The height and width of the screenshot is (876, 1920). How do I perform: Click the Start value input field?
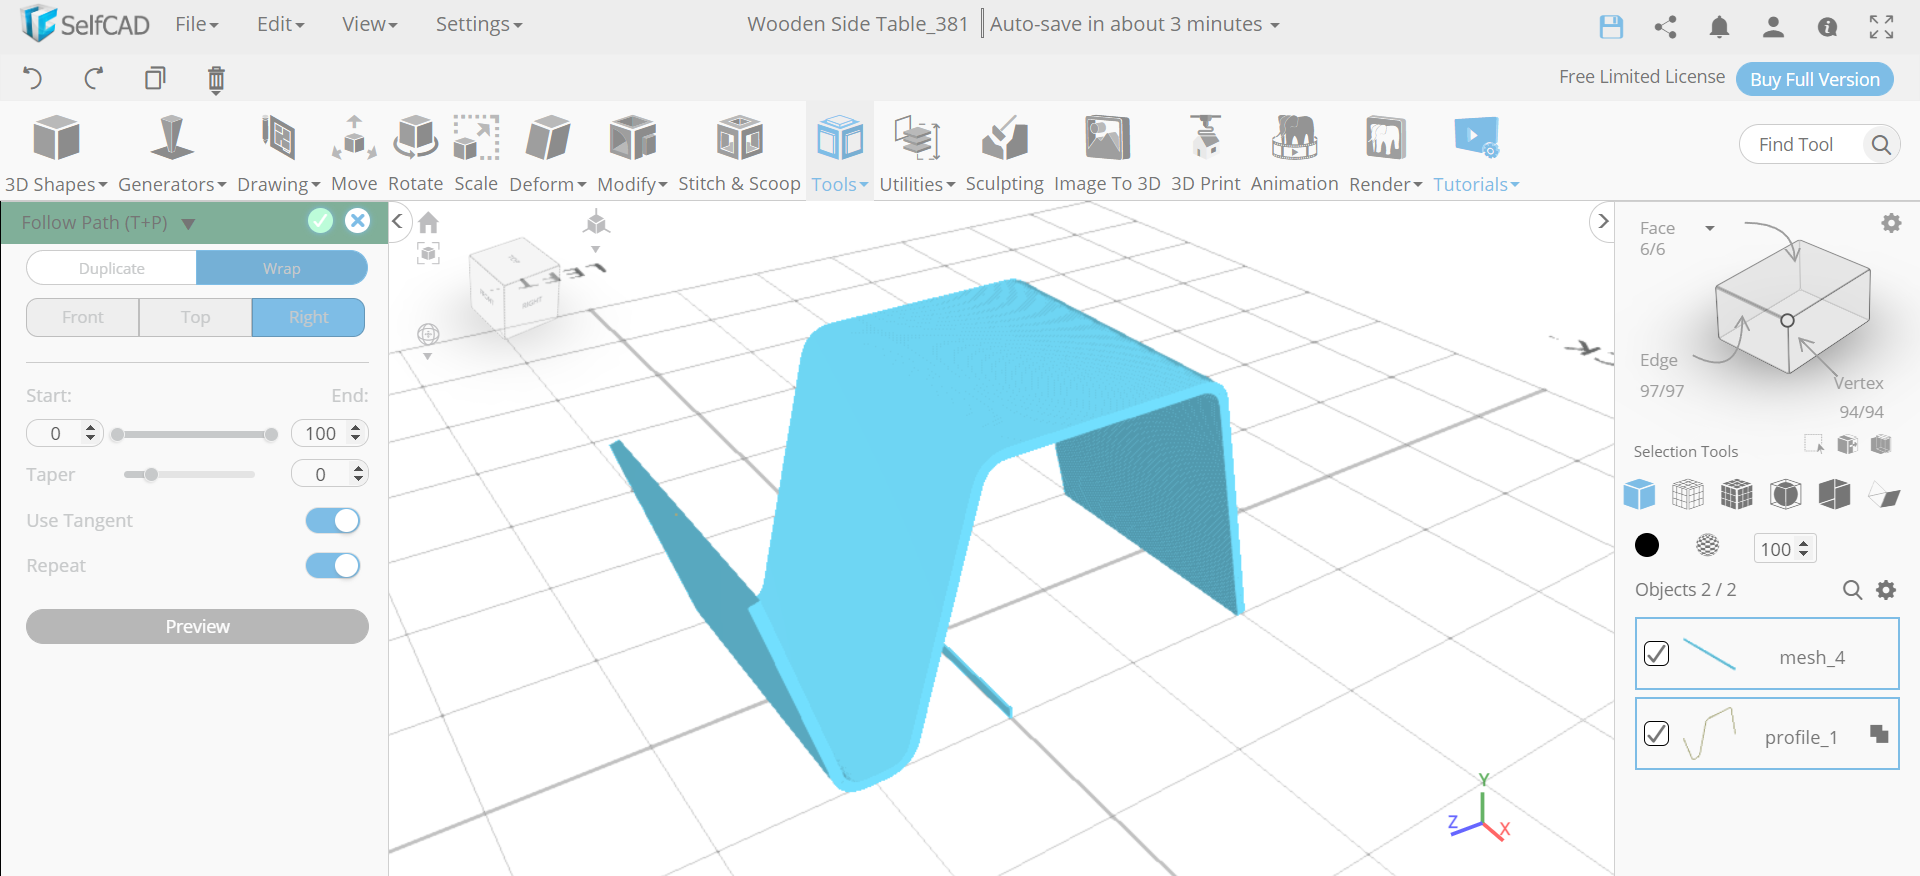pyautogui.click(x=65, y=433)
